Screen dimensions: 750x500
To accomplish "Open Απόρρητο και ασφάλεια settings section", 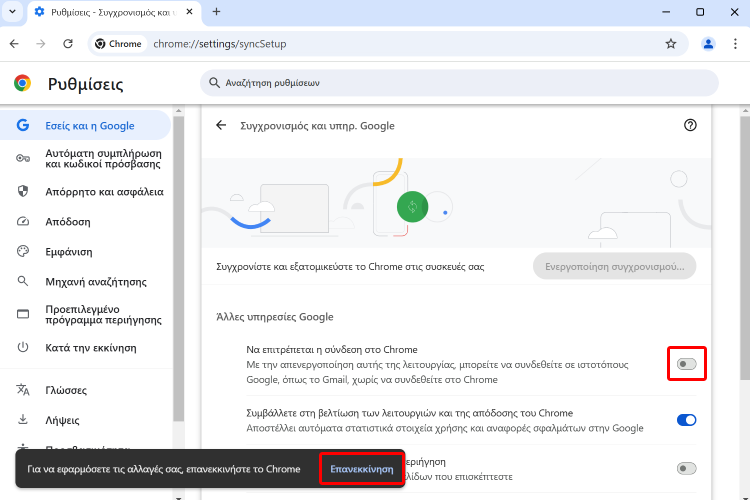I will [x=104, y=191].
